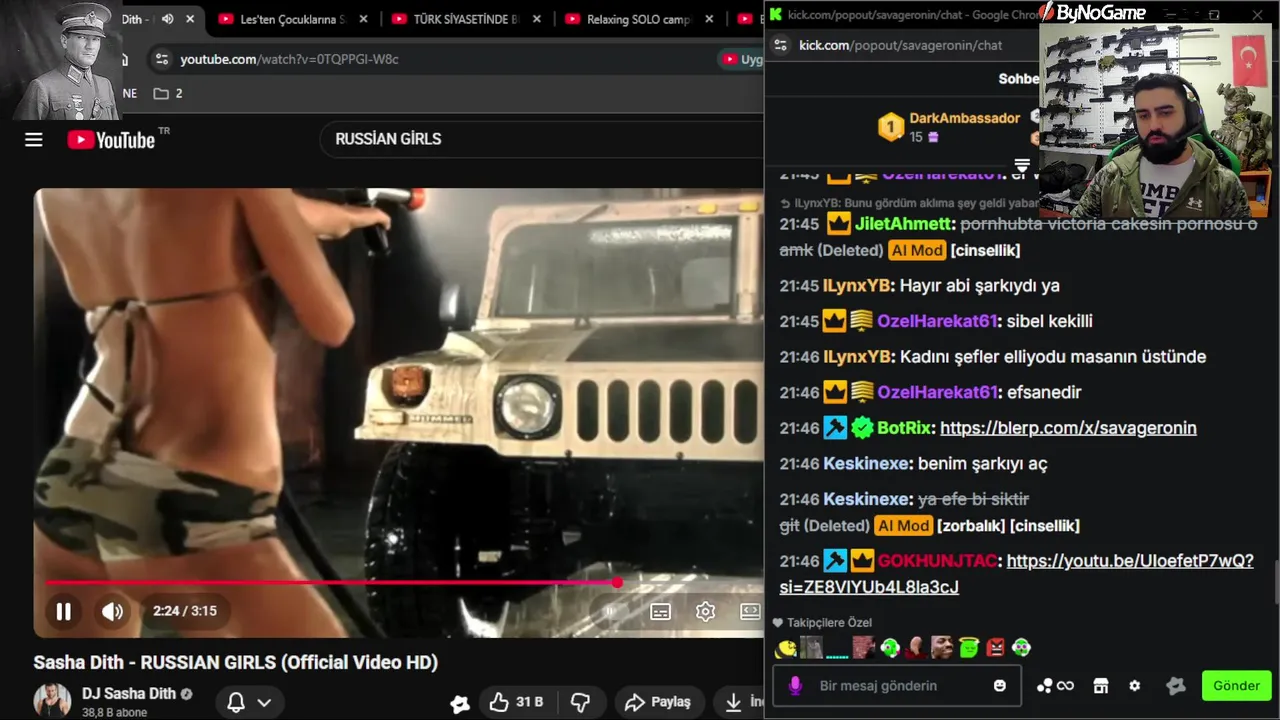Send message with the green Gönder button

coord(1236,686)
